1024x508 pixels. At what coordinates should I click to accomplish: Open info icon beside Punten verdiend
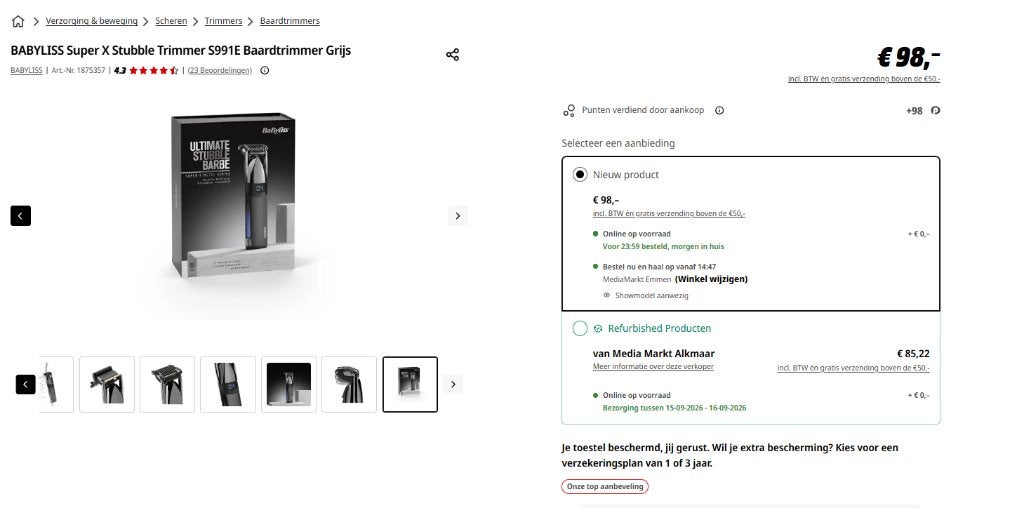pos(720,110)
